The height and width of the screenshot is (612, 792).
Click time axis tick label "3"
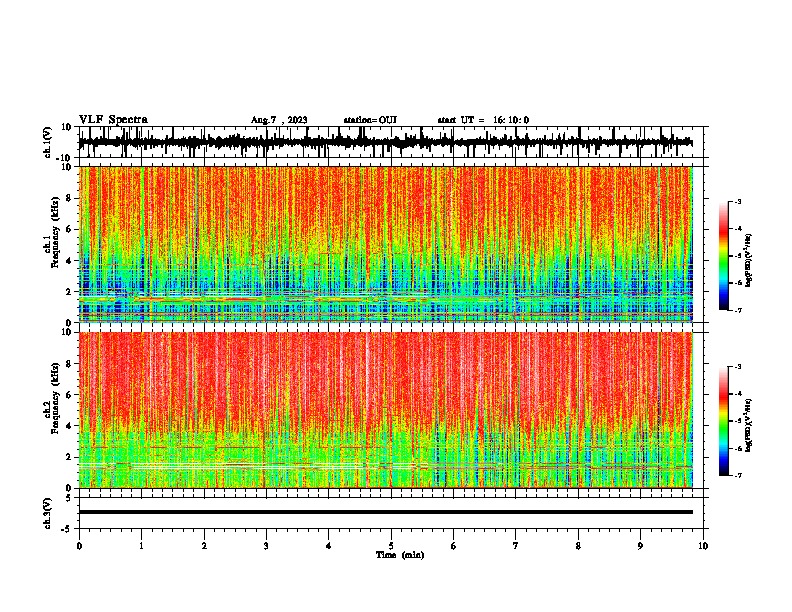(266, 546)
